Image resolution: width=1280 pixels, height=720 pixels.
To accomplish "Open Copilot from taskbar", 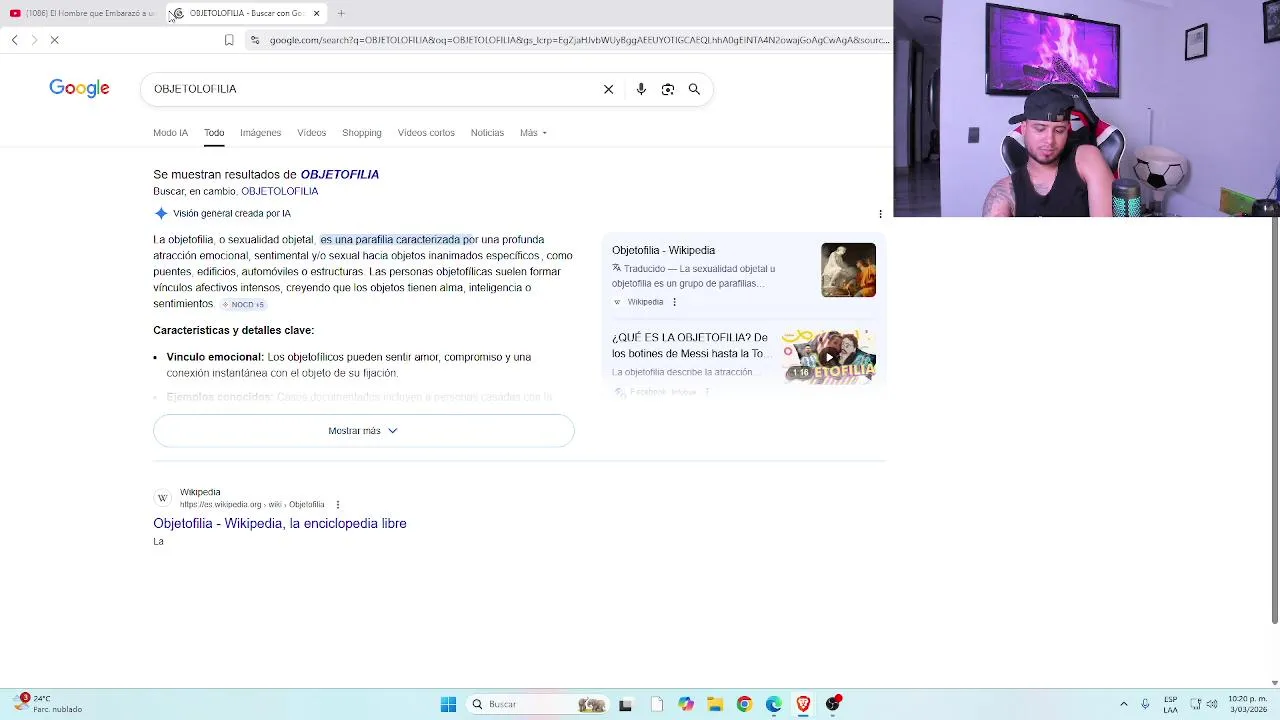I will click(x=685, y=704).
